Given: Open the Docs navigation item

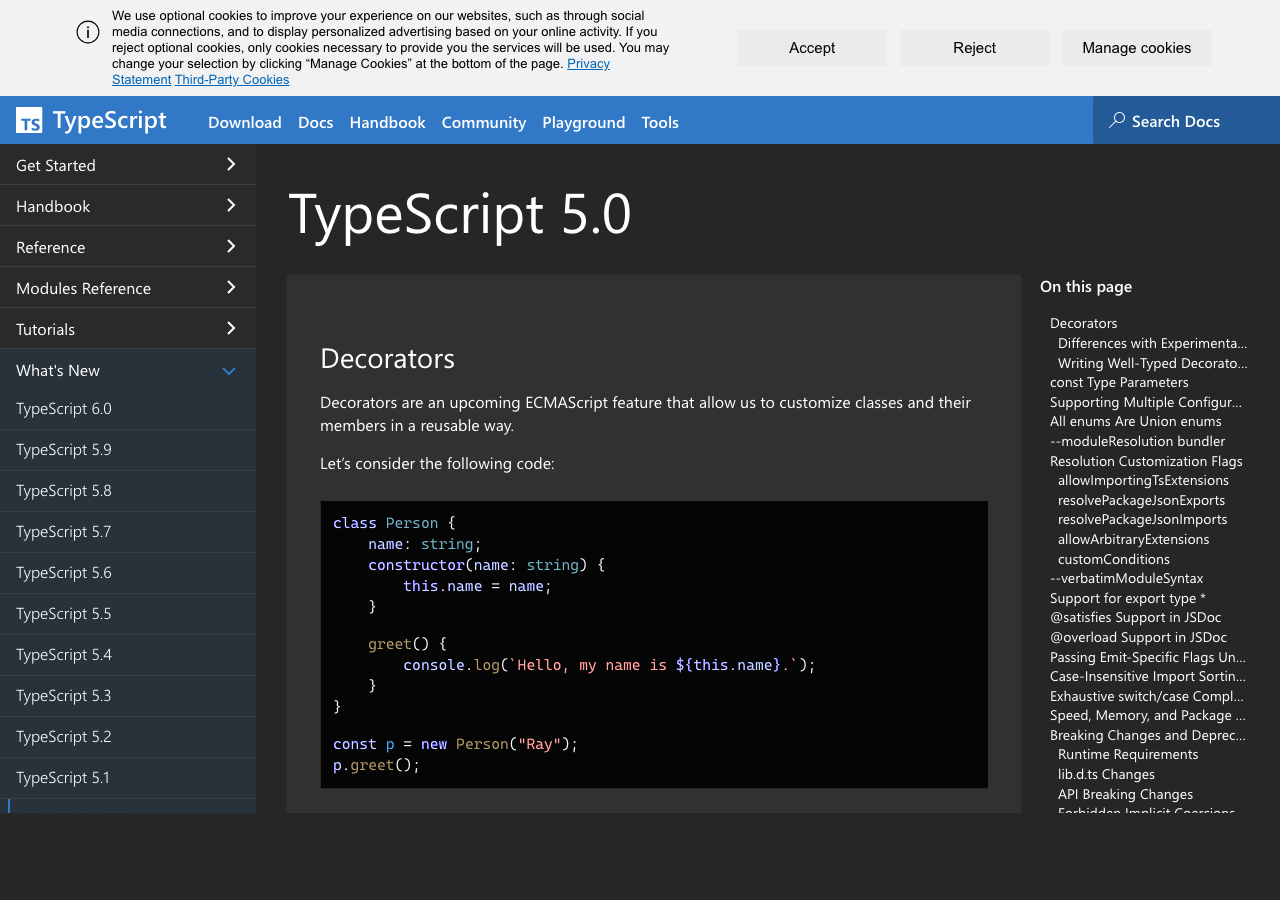Looking at the screenshot, I should coord(315,122).
